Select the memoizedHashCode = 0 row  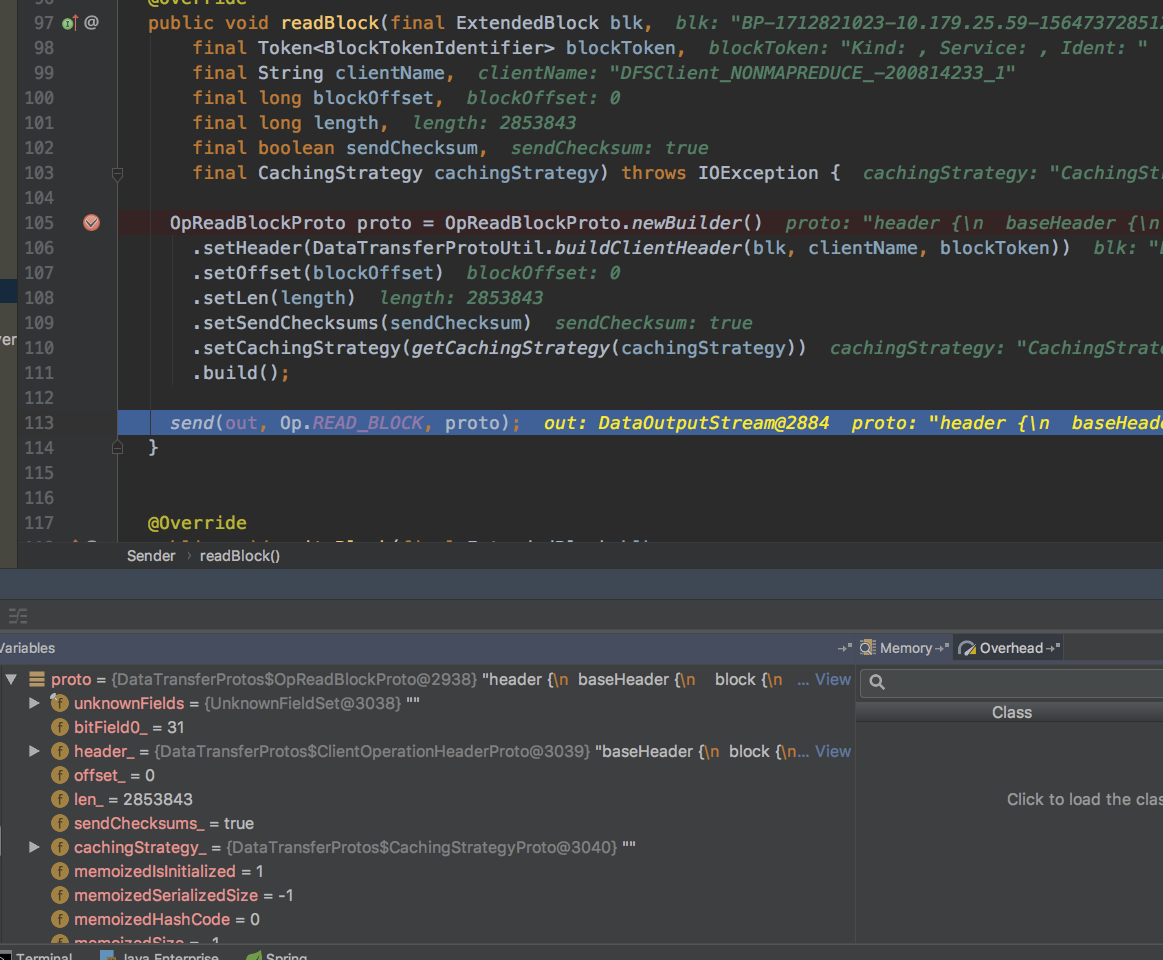[427, 919]
